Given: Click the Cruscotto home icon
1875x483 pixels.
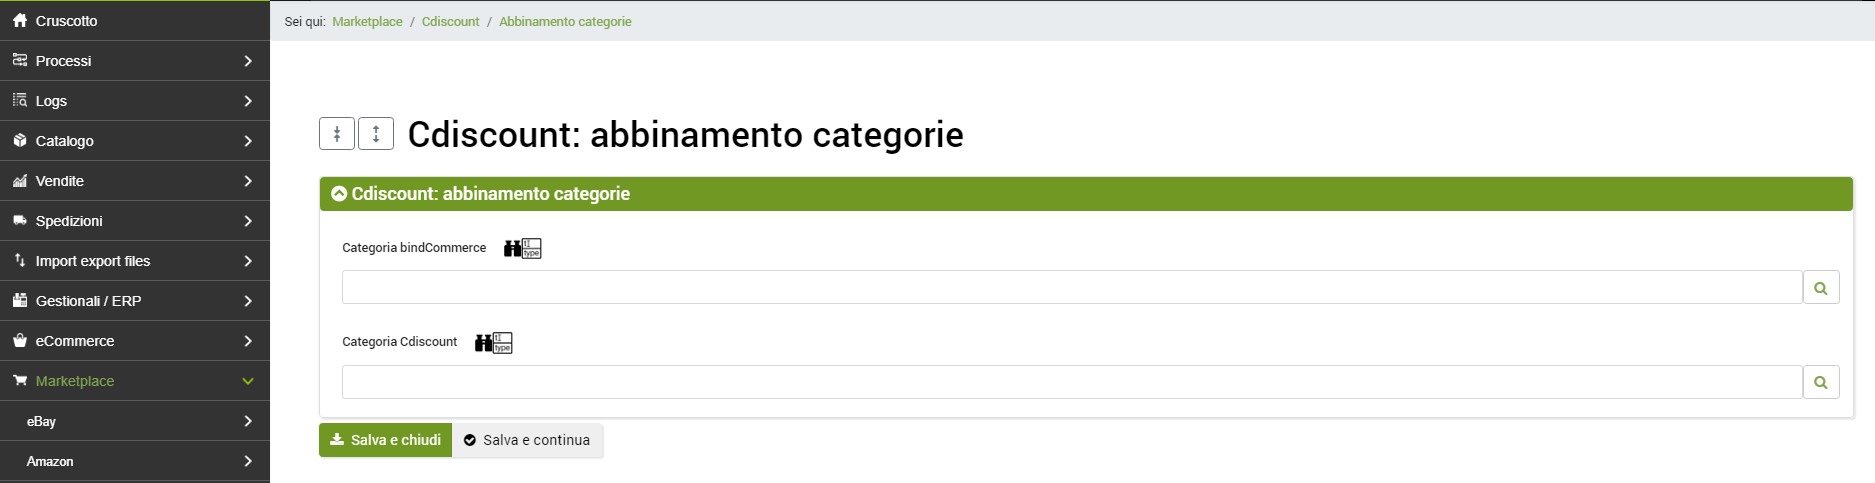Looking at the screenshot, I should coord(20,20).
